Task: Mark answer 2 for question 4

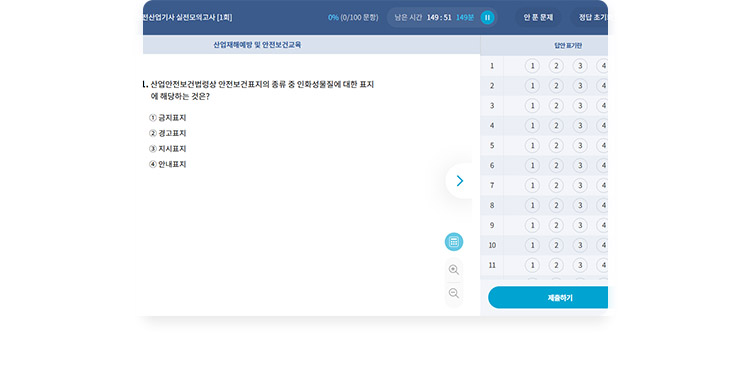Action: click(556, 126)
